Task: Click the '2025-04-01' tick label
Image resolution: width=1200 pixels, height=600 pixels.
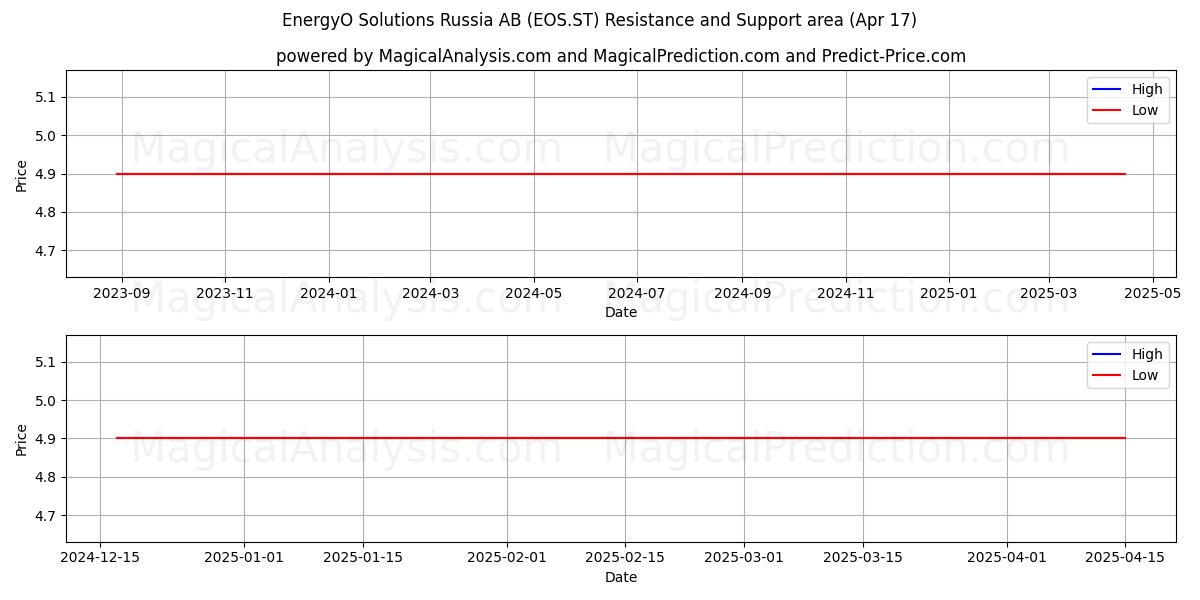Action: [1007, 558]
